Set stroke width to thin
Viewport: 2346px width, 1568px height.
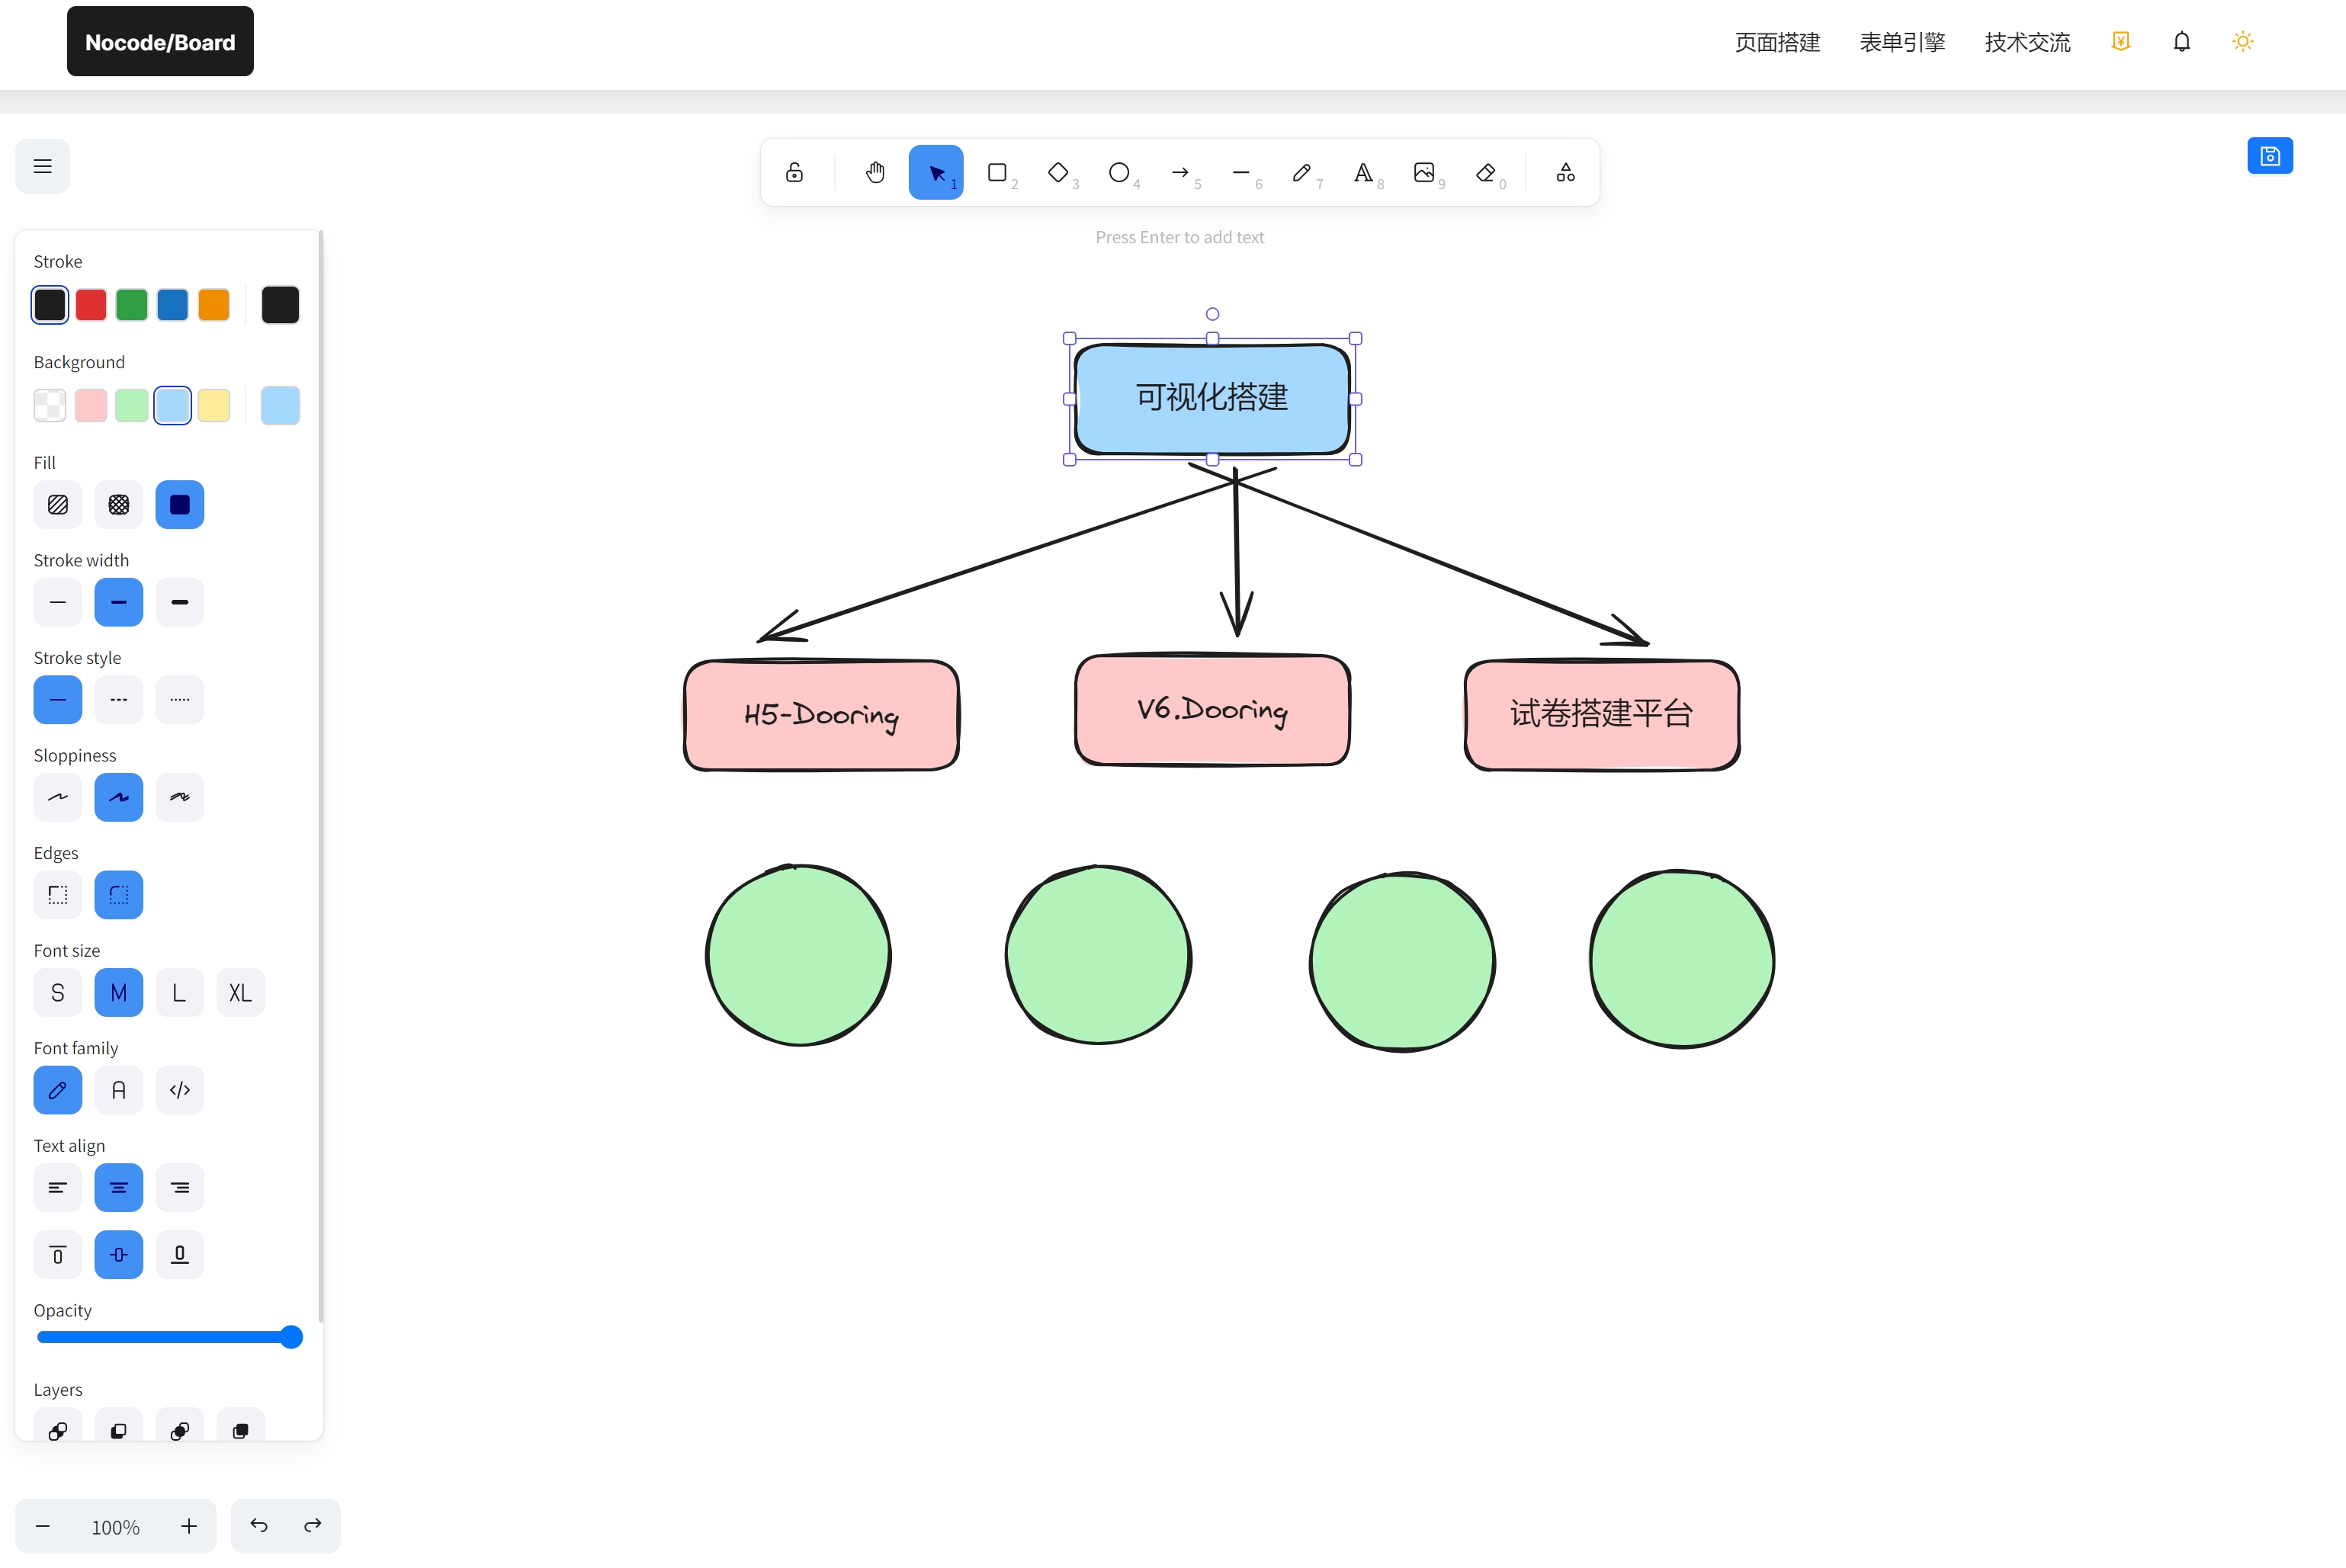coord(58,602)
